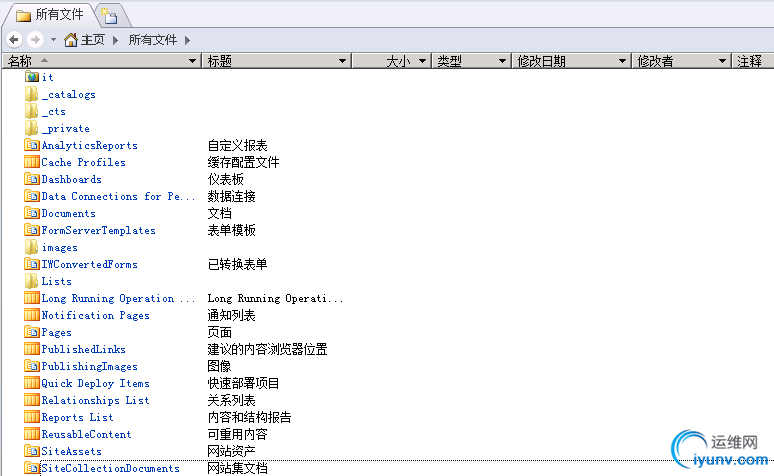Select the 'SiteAssets' name text
This screenshot has width=774, height=476.
coord(72,451)
